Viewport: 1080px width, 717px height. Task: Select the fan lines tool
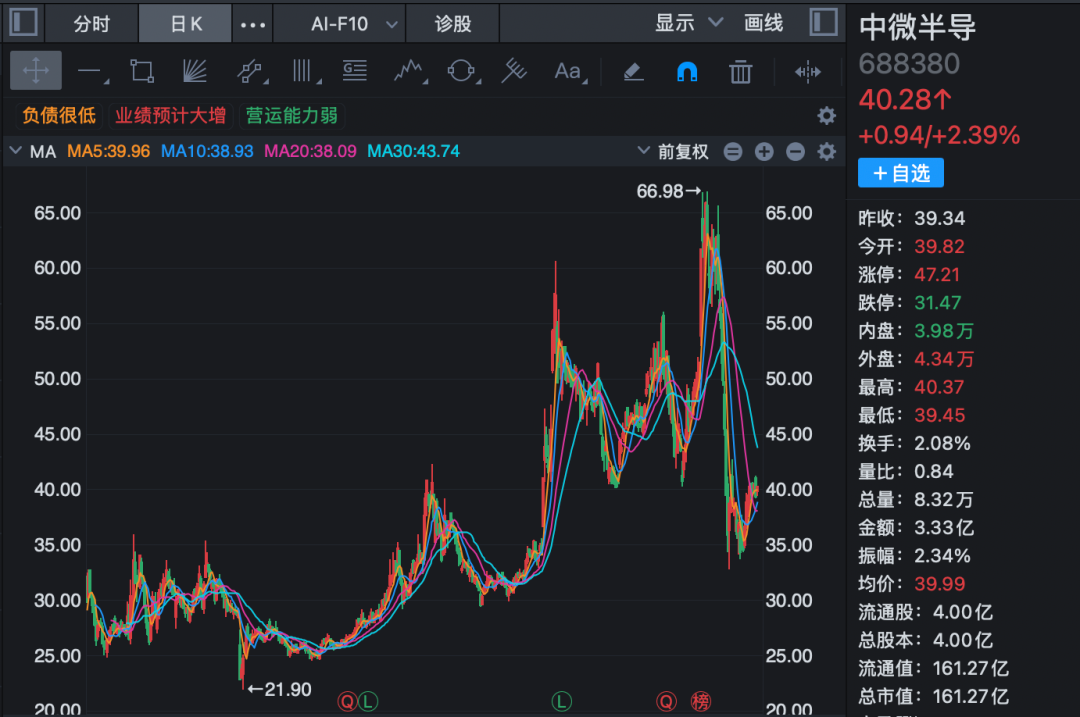pos(195,71)
